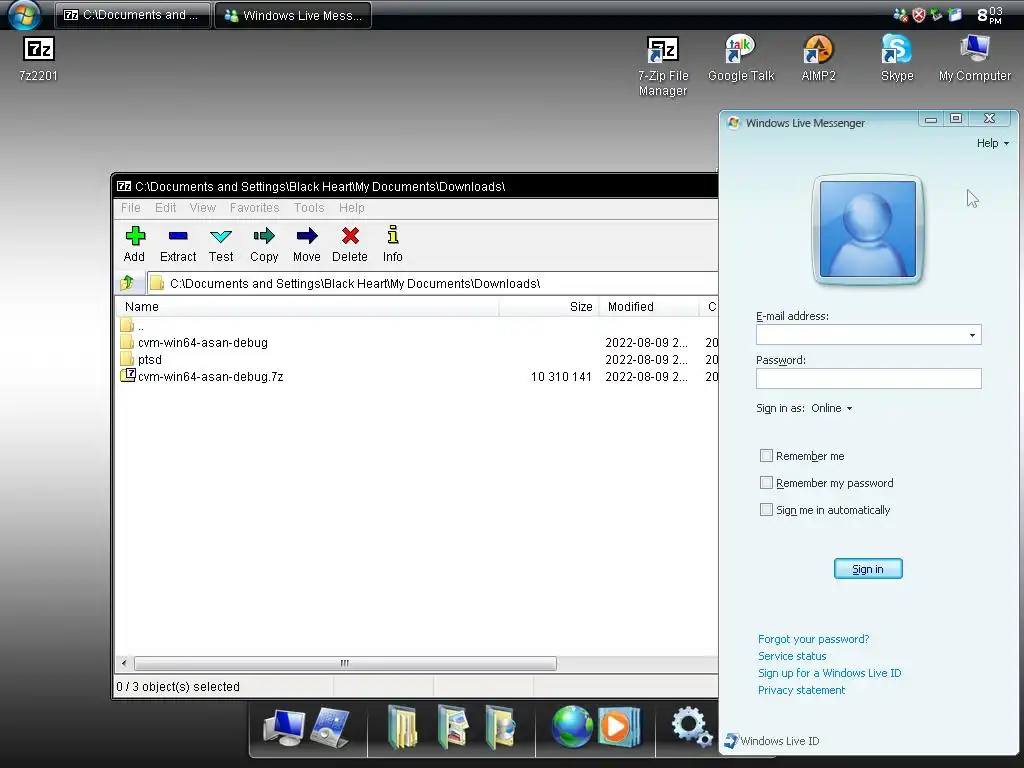Click the pictures folder dock icon
This screenshot has width=1024, height=768.
453,726
